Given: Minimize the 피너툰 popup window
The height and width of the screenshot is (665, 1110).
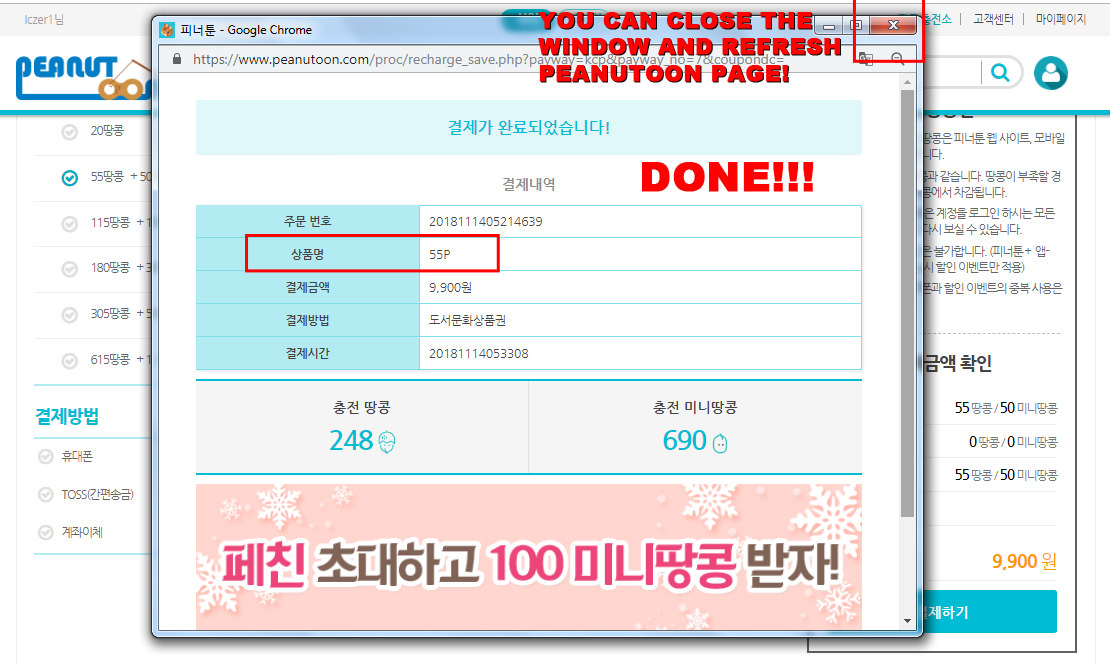Looking at the screenshot, I should pos(828,26).
